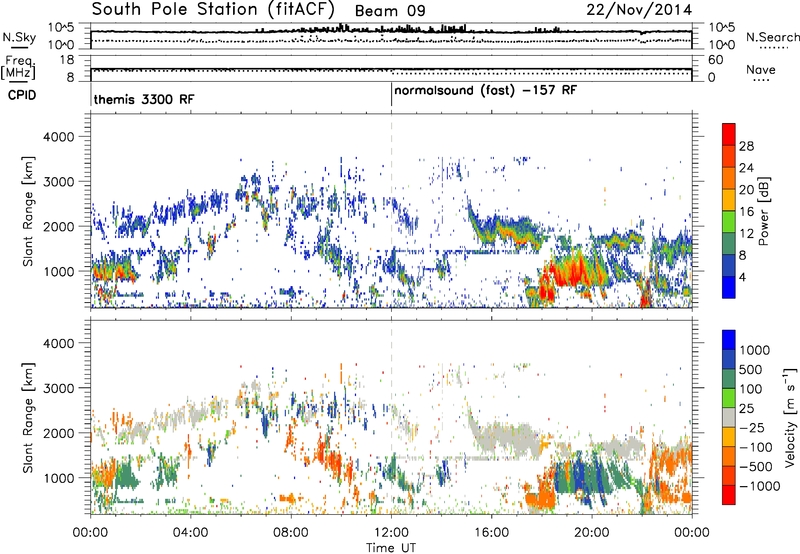Click the '04:00' time axis label
Viewport: 800px width, 554px height.
pyautogui.click(x=190, y=533)
